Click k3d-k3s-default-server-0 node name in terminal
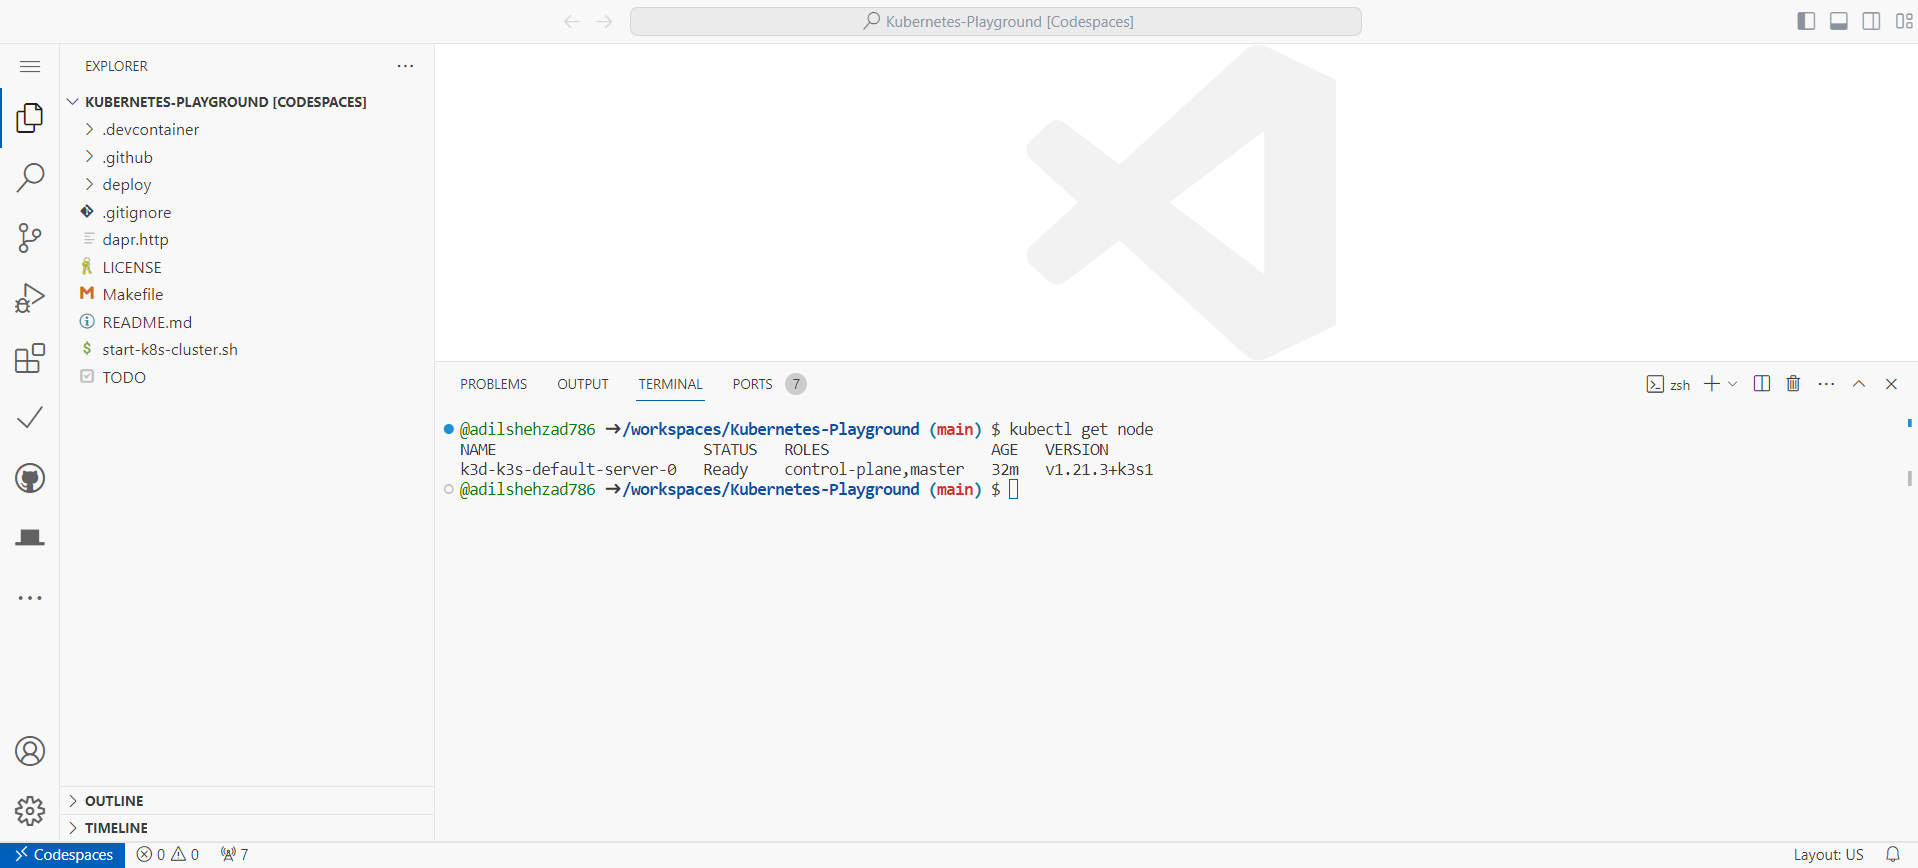 click(x=568, y=469)
